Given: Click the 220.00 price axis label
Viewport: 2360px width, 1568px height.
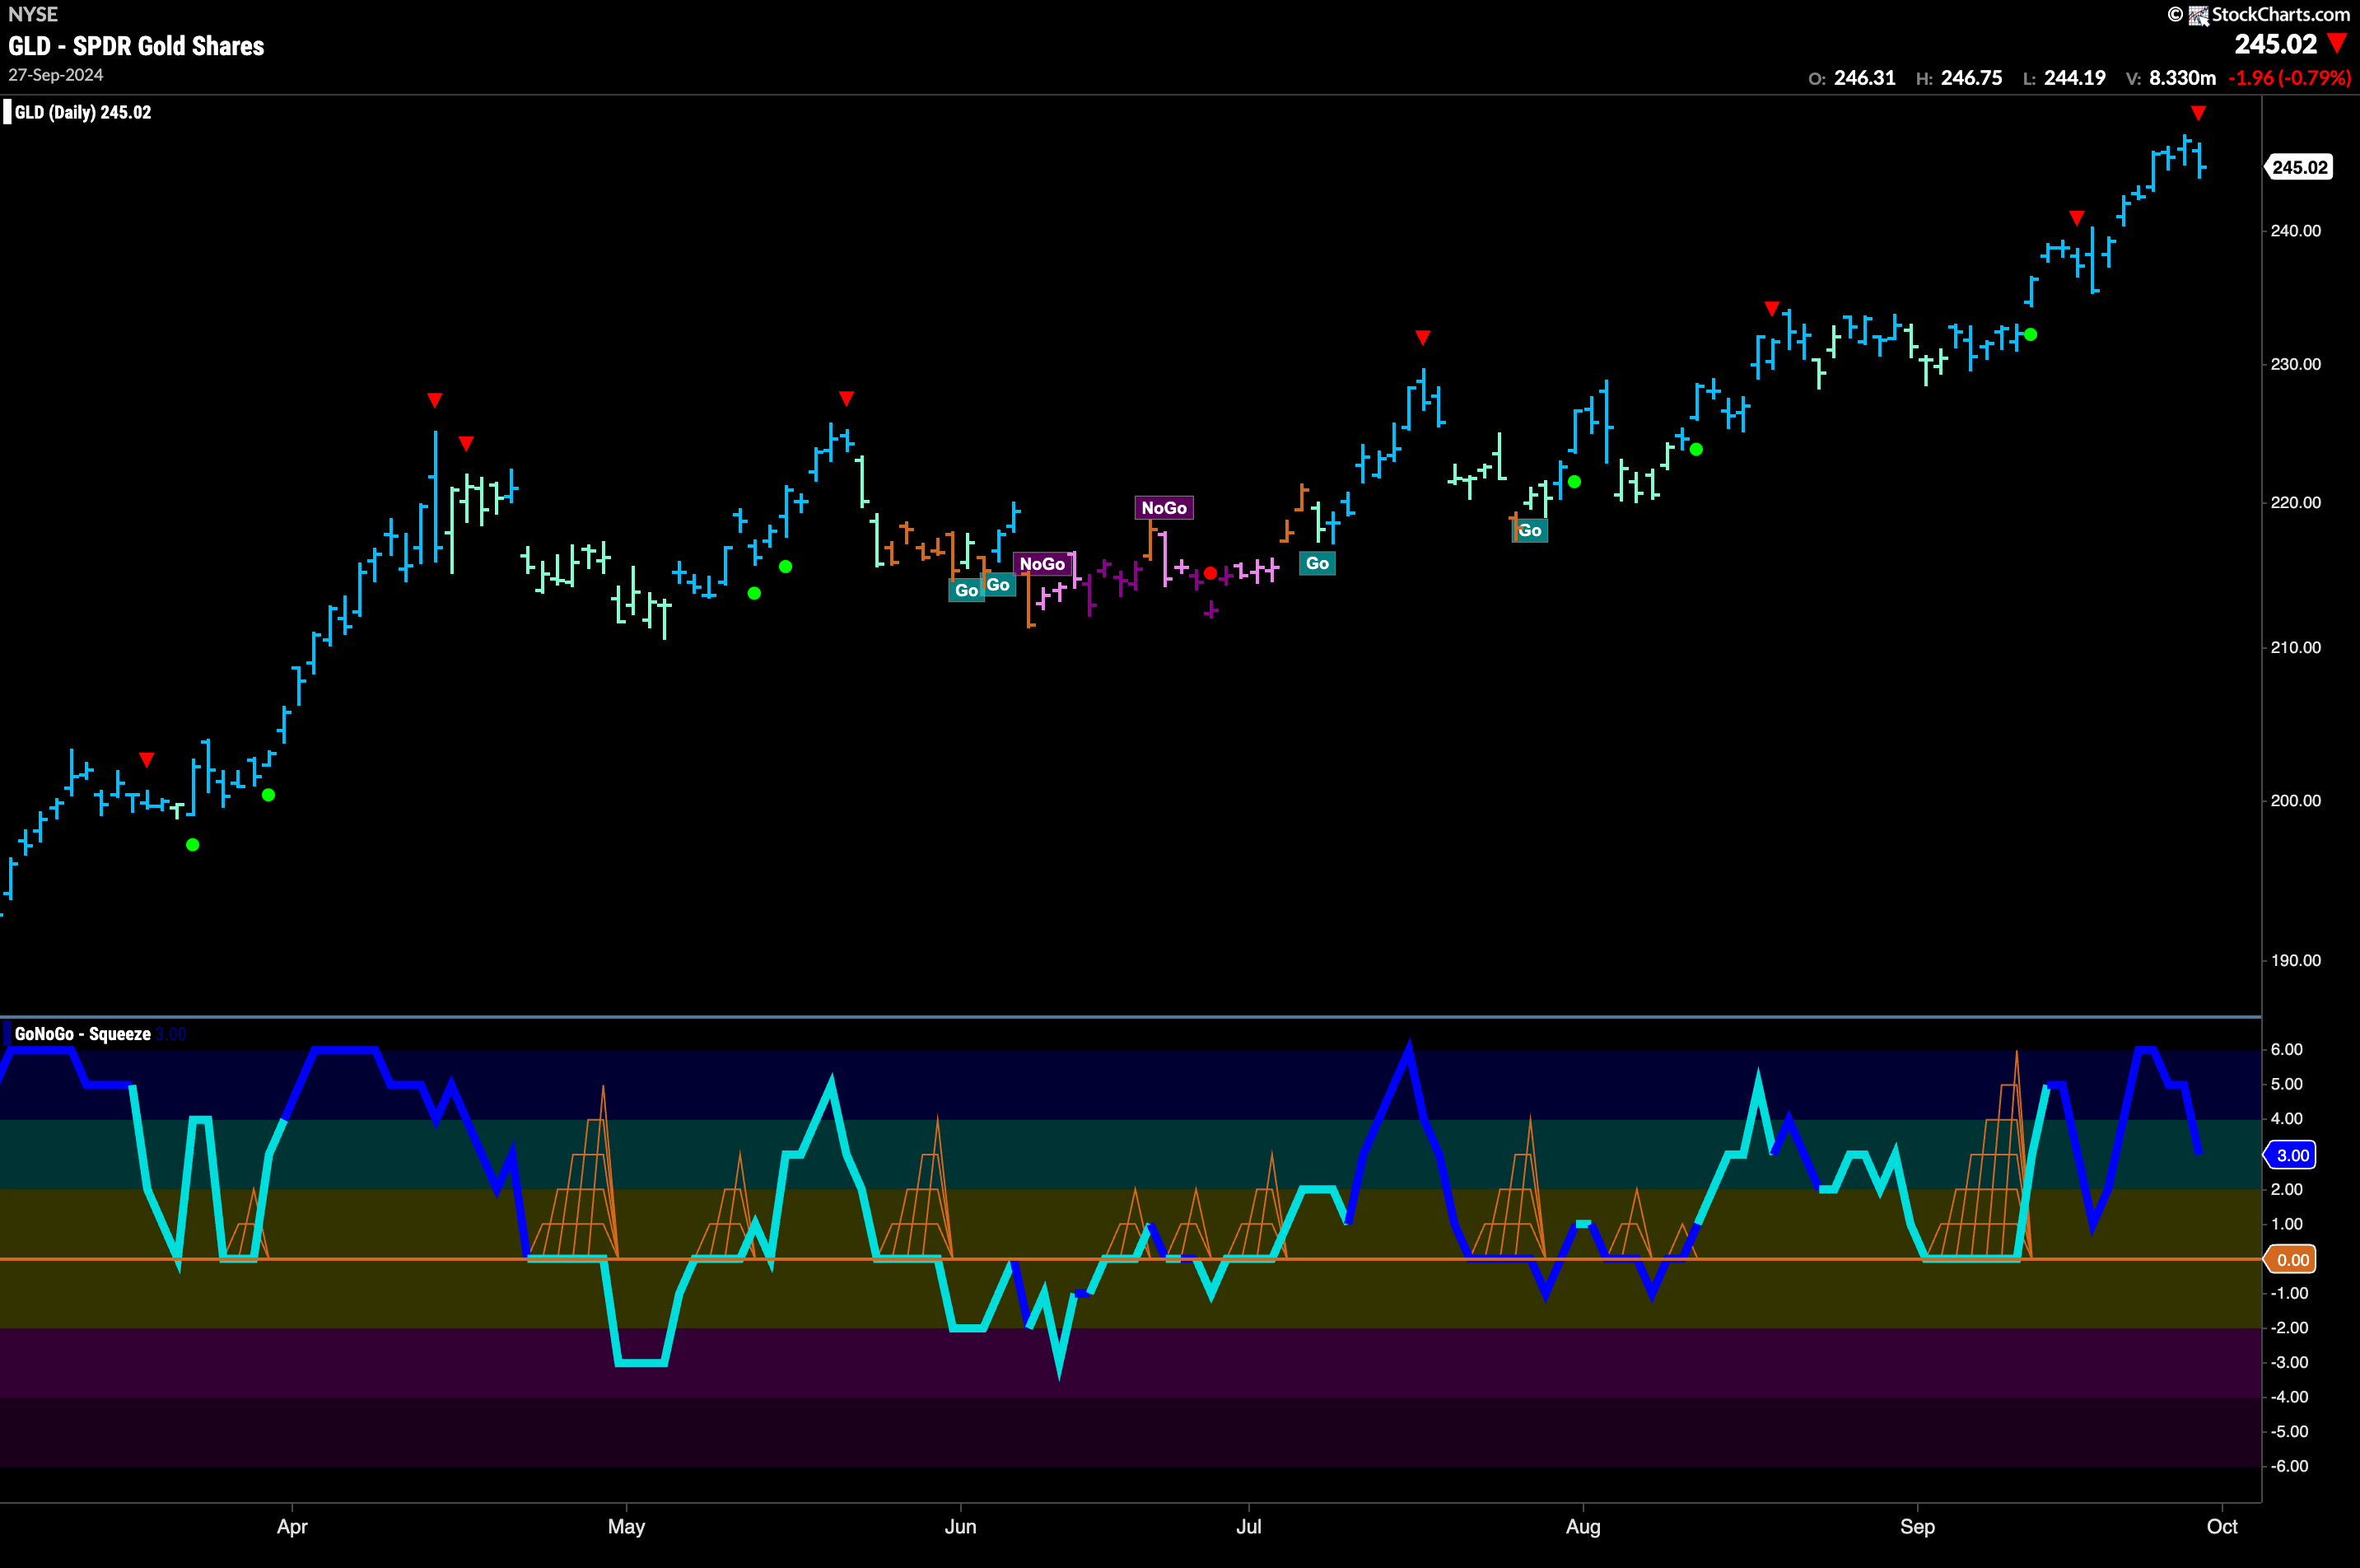Looking at the screenshot, I should [x=2295, y=502].
